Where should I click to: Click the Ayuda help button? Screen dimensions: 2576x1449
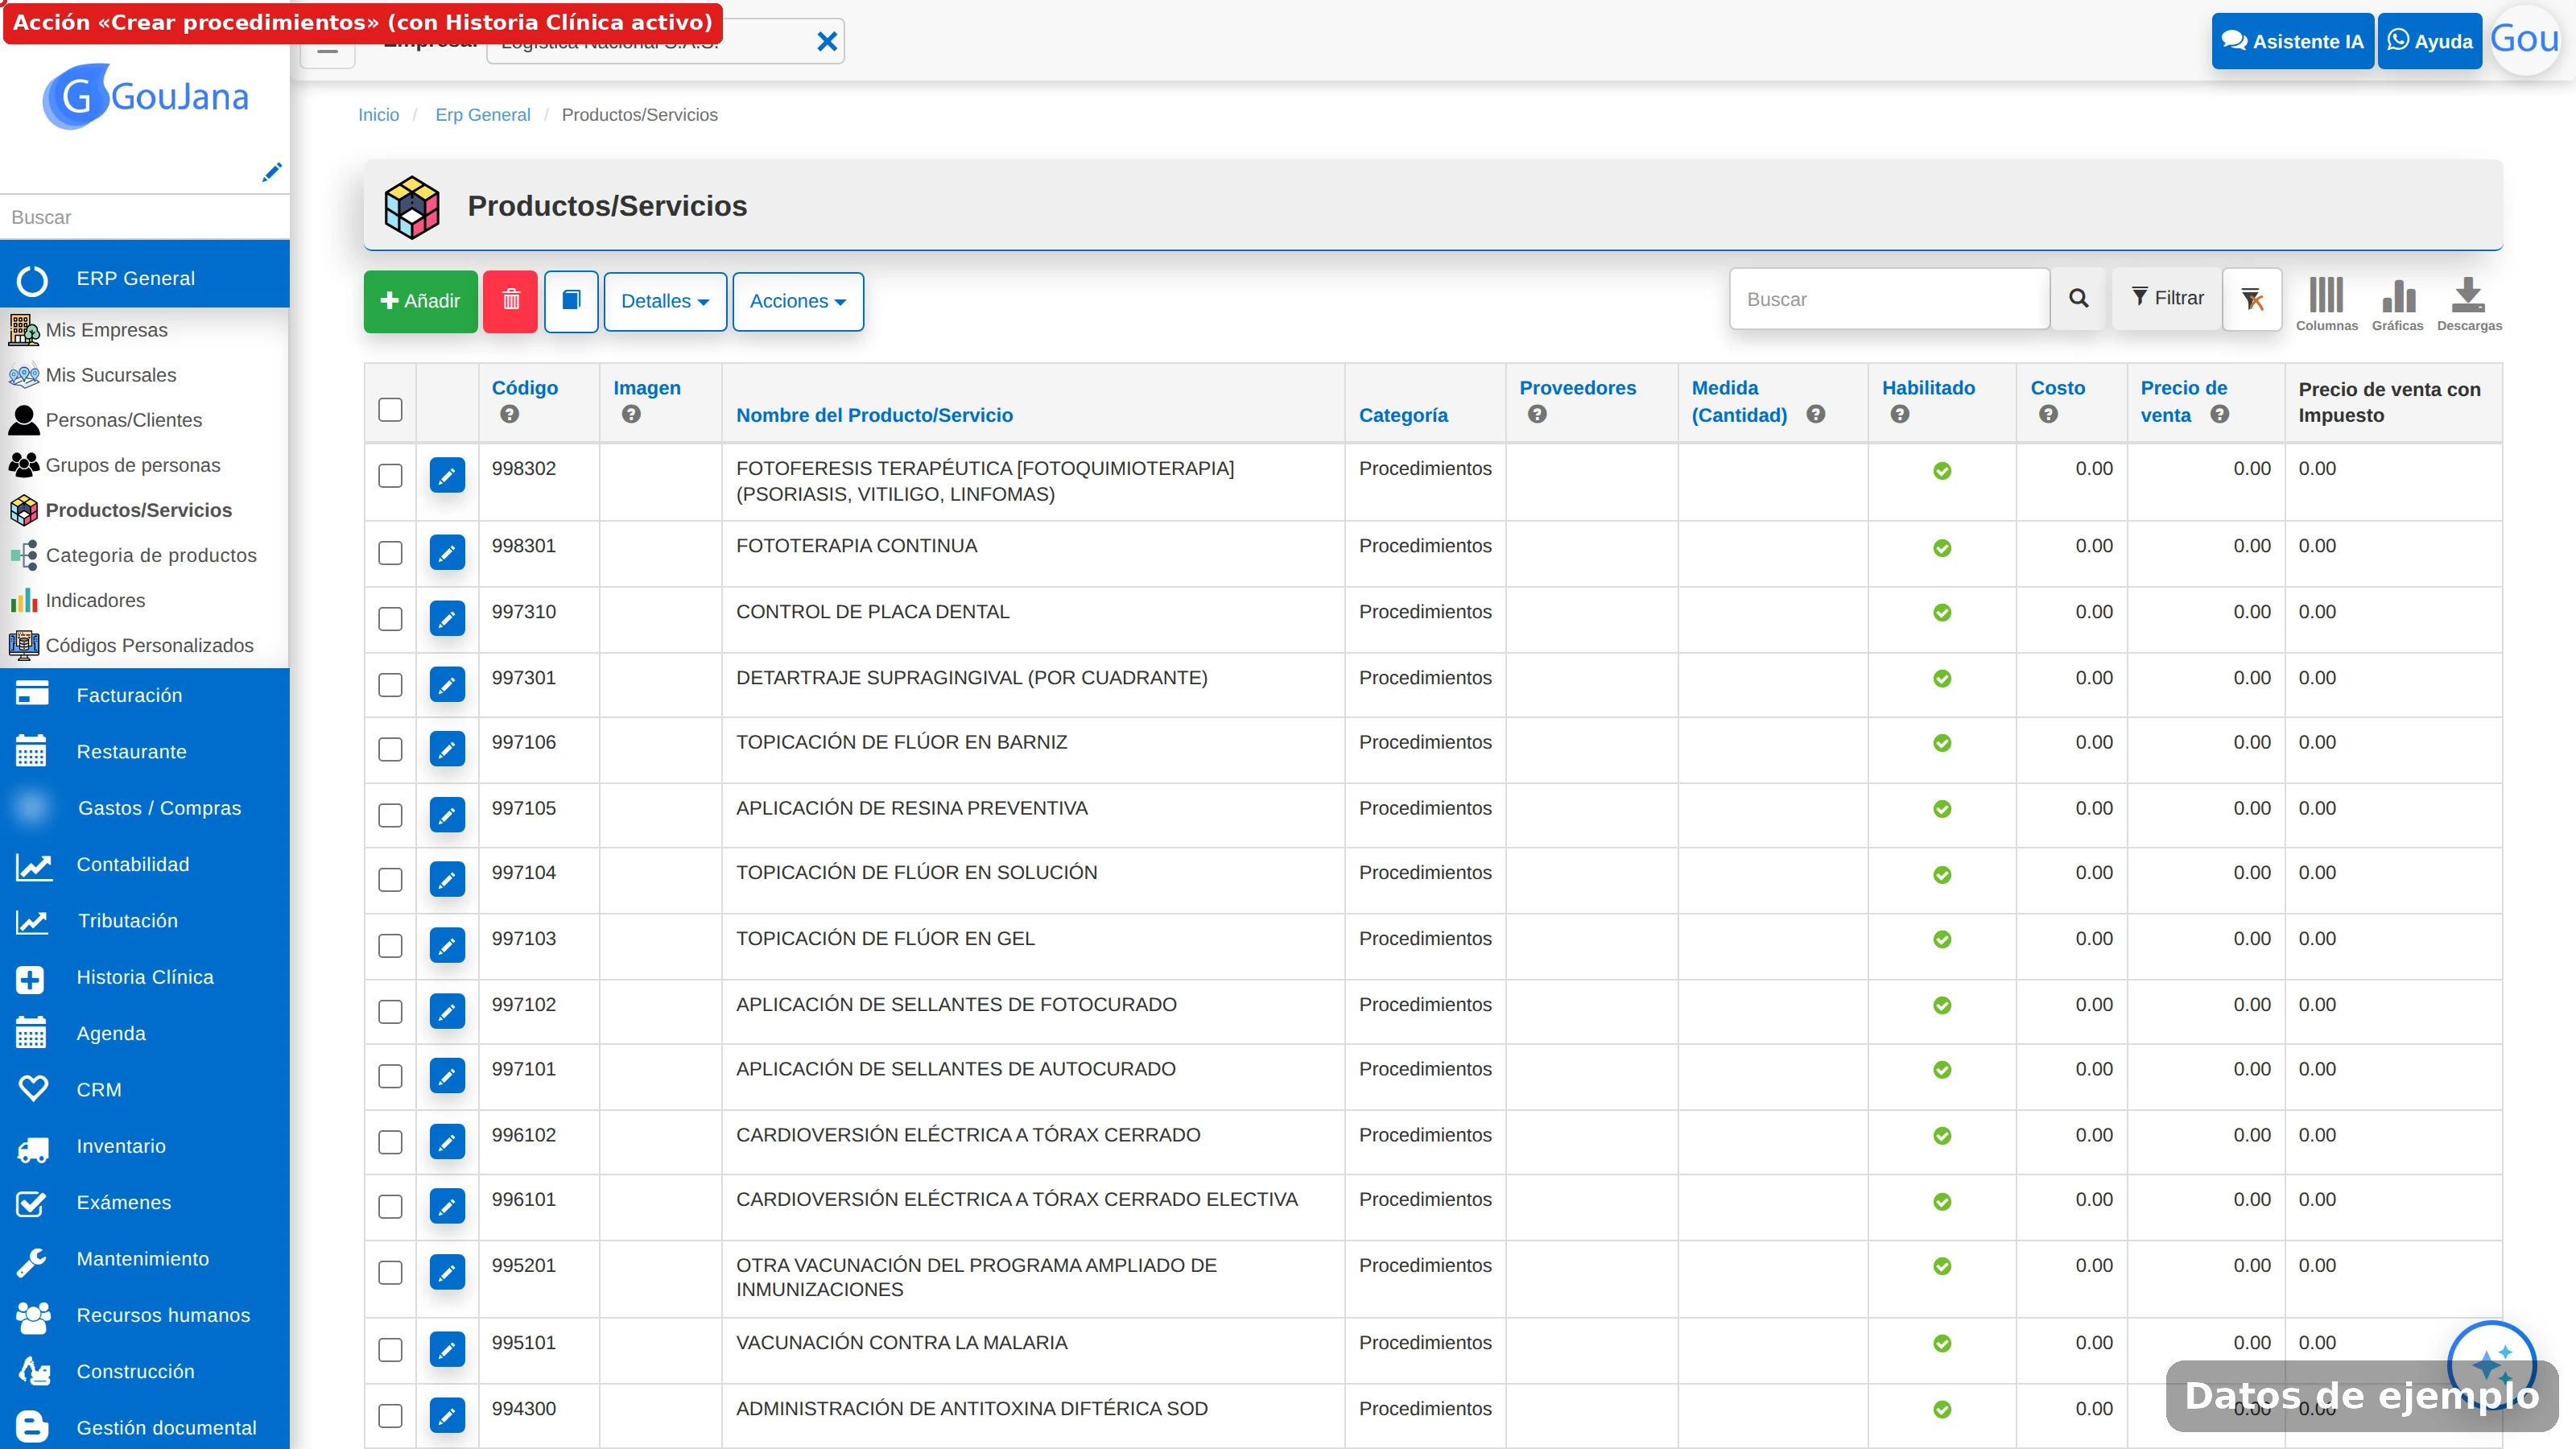click(2429, 41)
